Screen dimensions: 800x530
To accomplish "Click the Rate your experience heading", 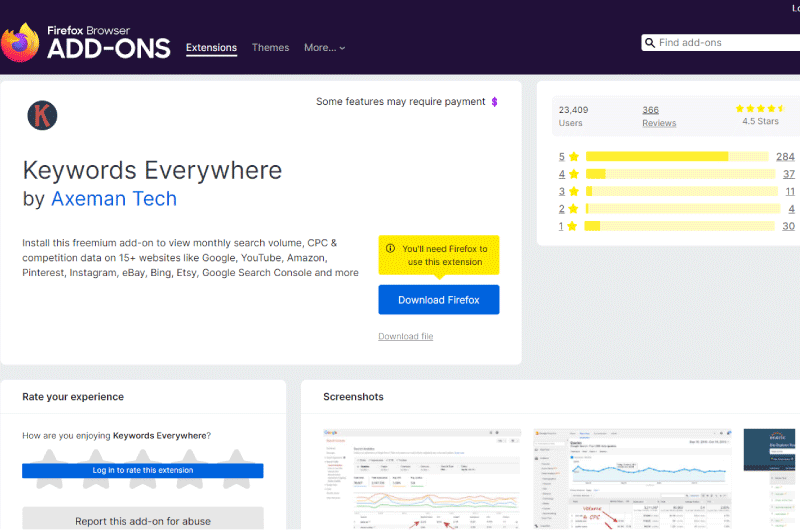I will [73, 397].
